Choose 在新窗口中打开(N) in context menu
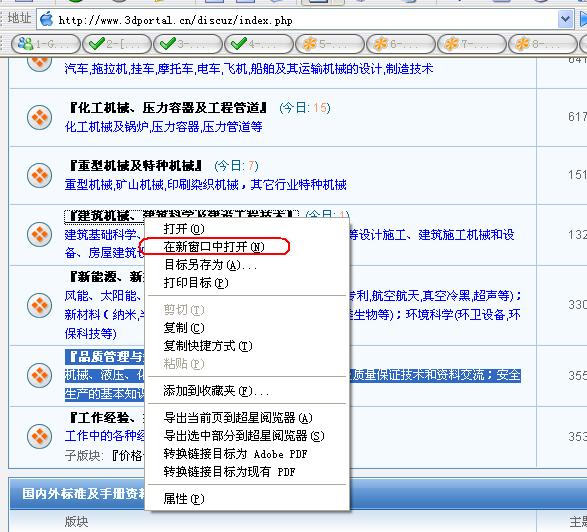This screenshot has width=587, height=532. [x=247, y=247]
